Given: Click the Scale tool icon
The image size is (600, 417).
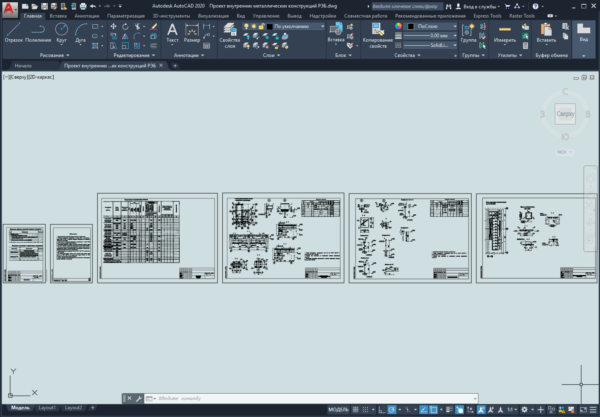Looking at the screenshot, I should coord(125,46).
